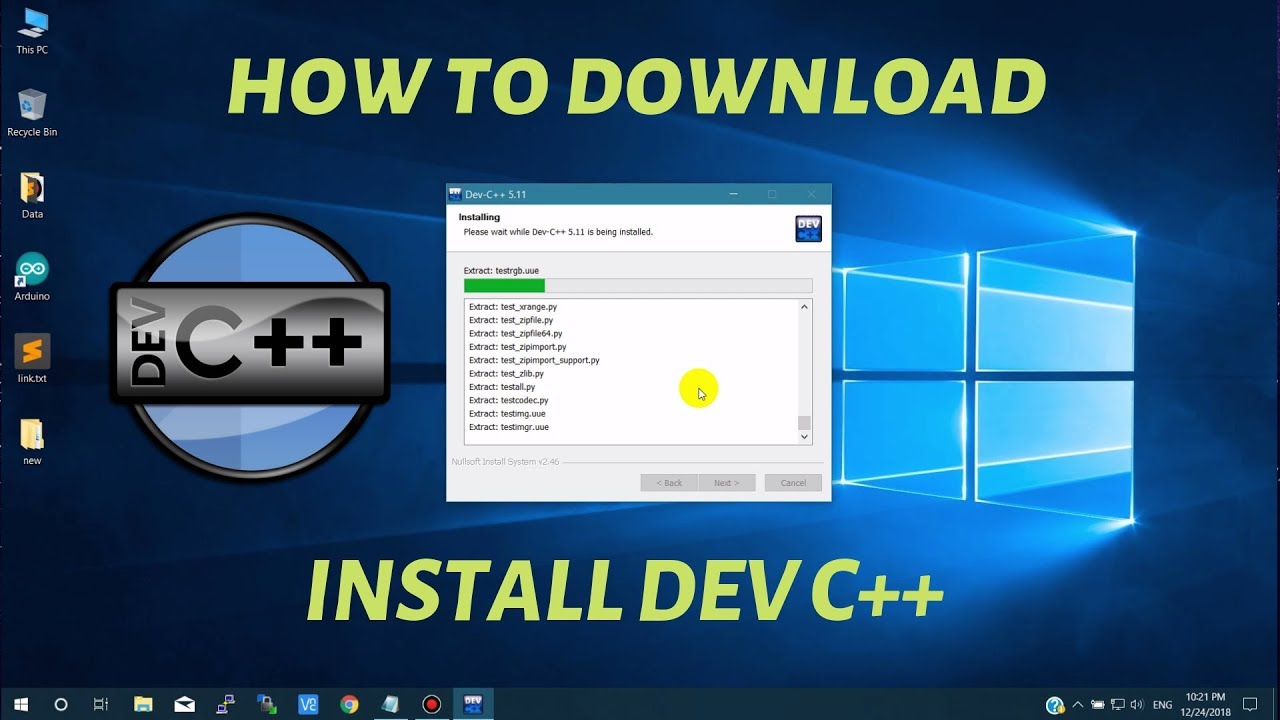Open network status in system tray
The image size is (1280, 720).
pos(1117,705)
